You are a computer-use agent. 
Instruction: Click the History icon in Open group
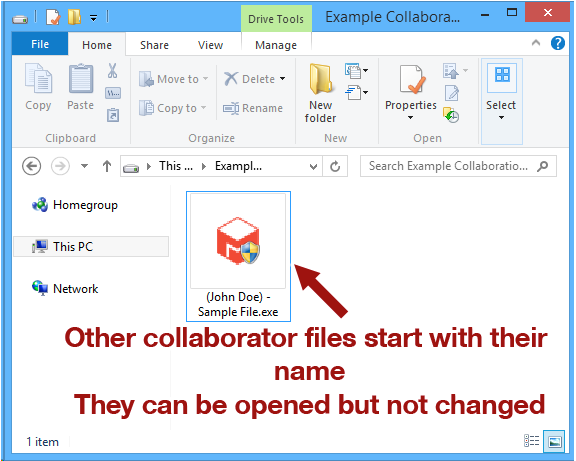click(x=451, y=115)
